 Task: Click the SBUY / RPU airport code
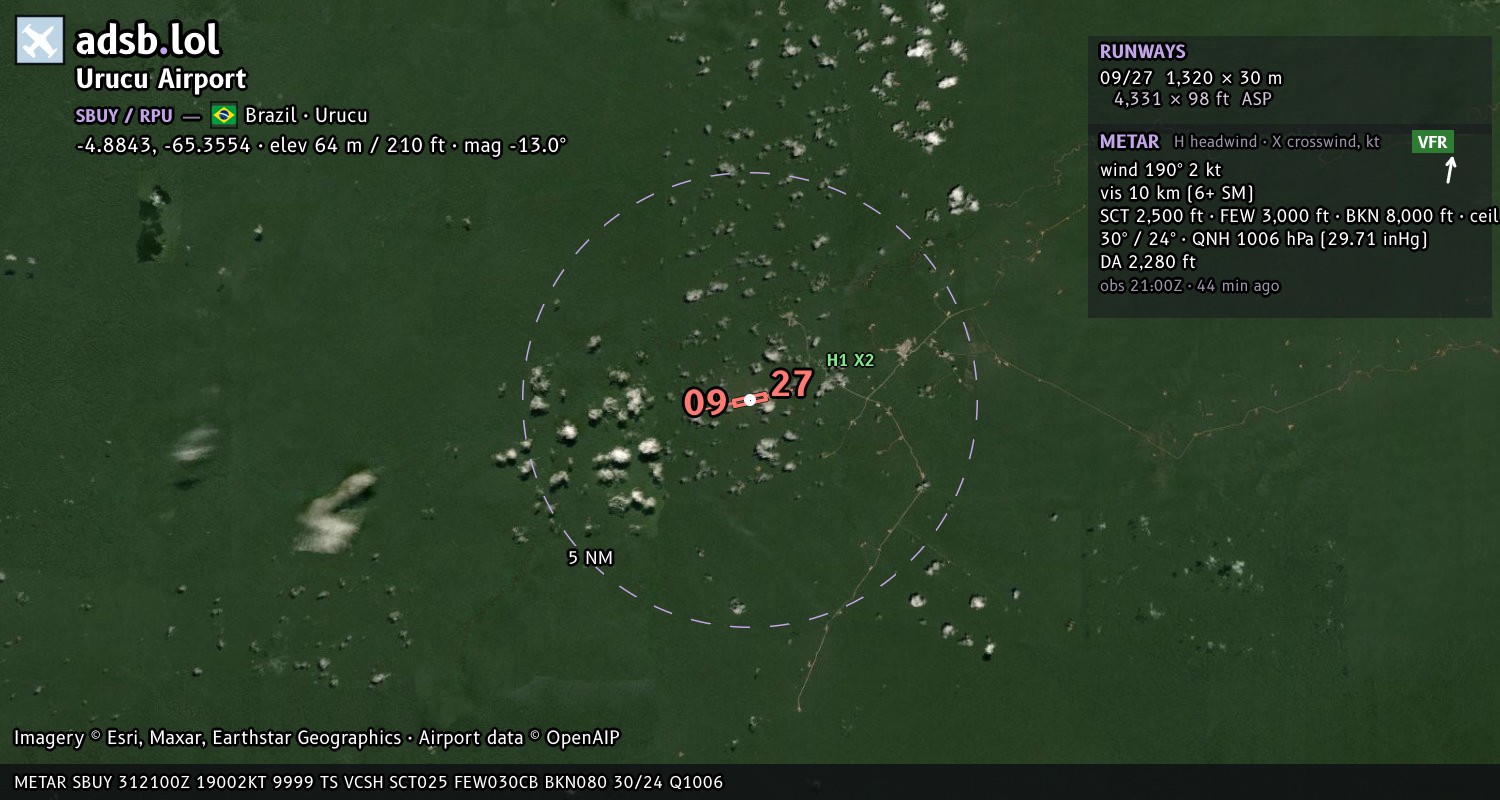click(124, 115)
